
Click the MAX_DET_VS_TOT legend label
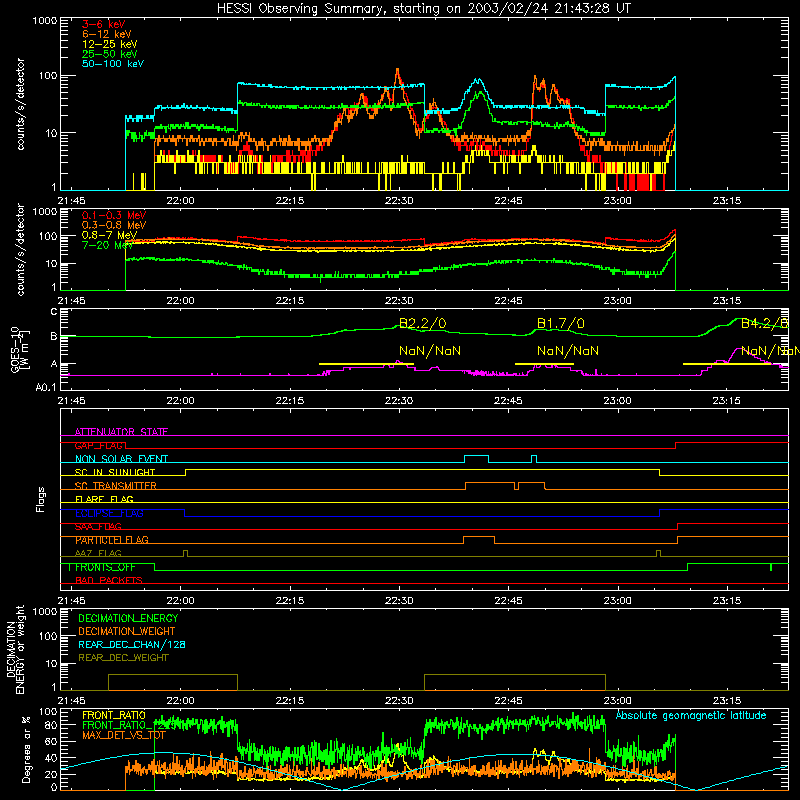(124, 735)
